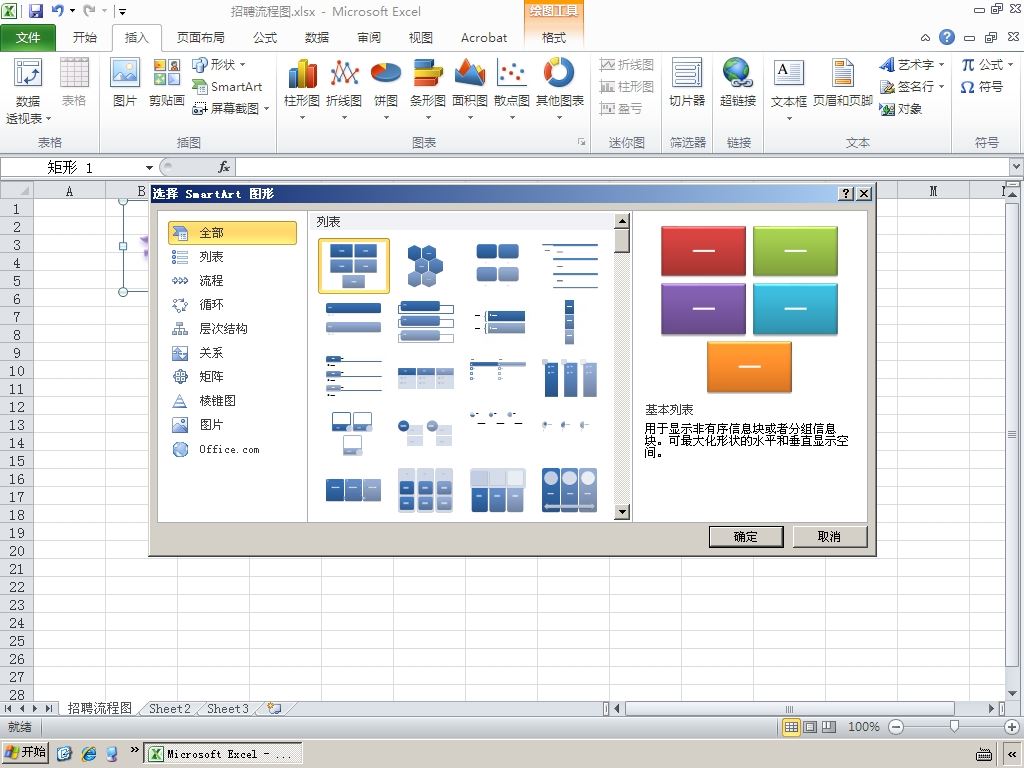The width and height of the screenshot is (1024, 768).
Task: Click the Microsoft Excel taskbar button
Action: point(223,754)
